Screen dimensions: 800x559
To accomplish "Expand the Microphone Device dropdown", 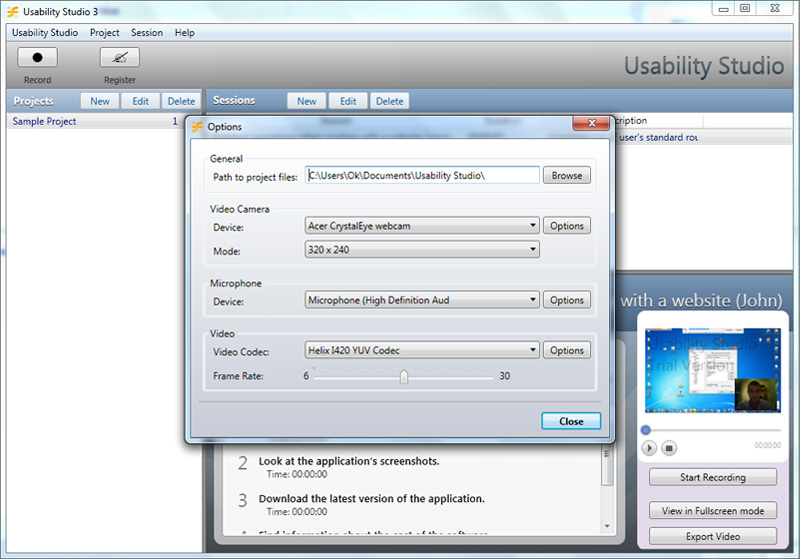I will pos(422,300).
